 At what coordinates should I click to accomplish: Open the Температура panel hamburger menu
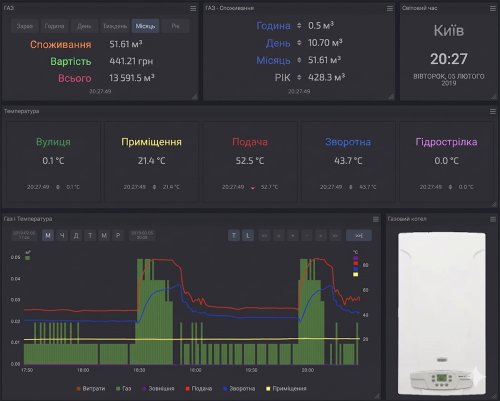click(x=493, y=112)
